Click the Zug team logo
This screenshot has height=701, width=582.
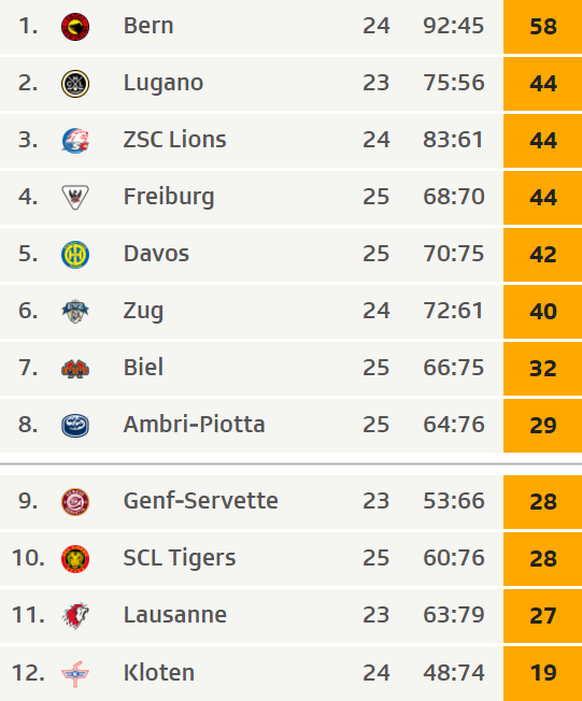point(75,311)
